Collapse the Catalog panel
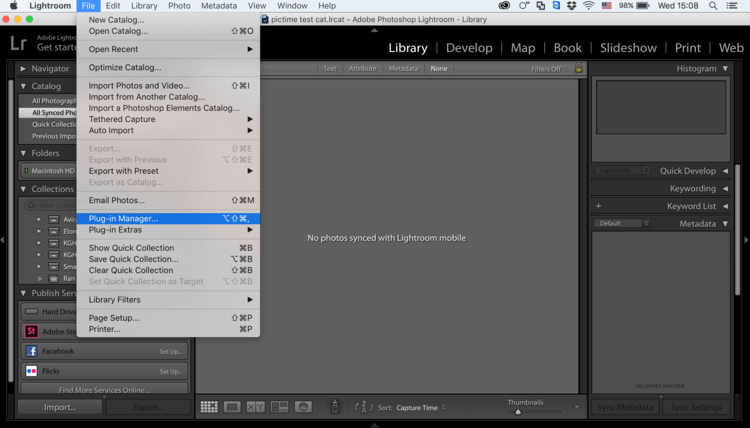The image size is (750, 428). pos(23,86)
